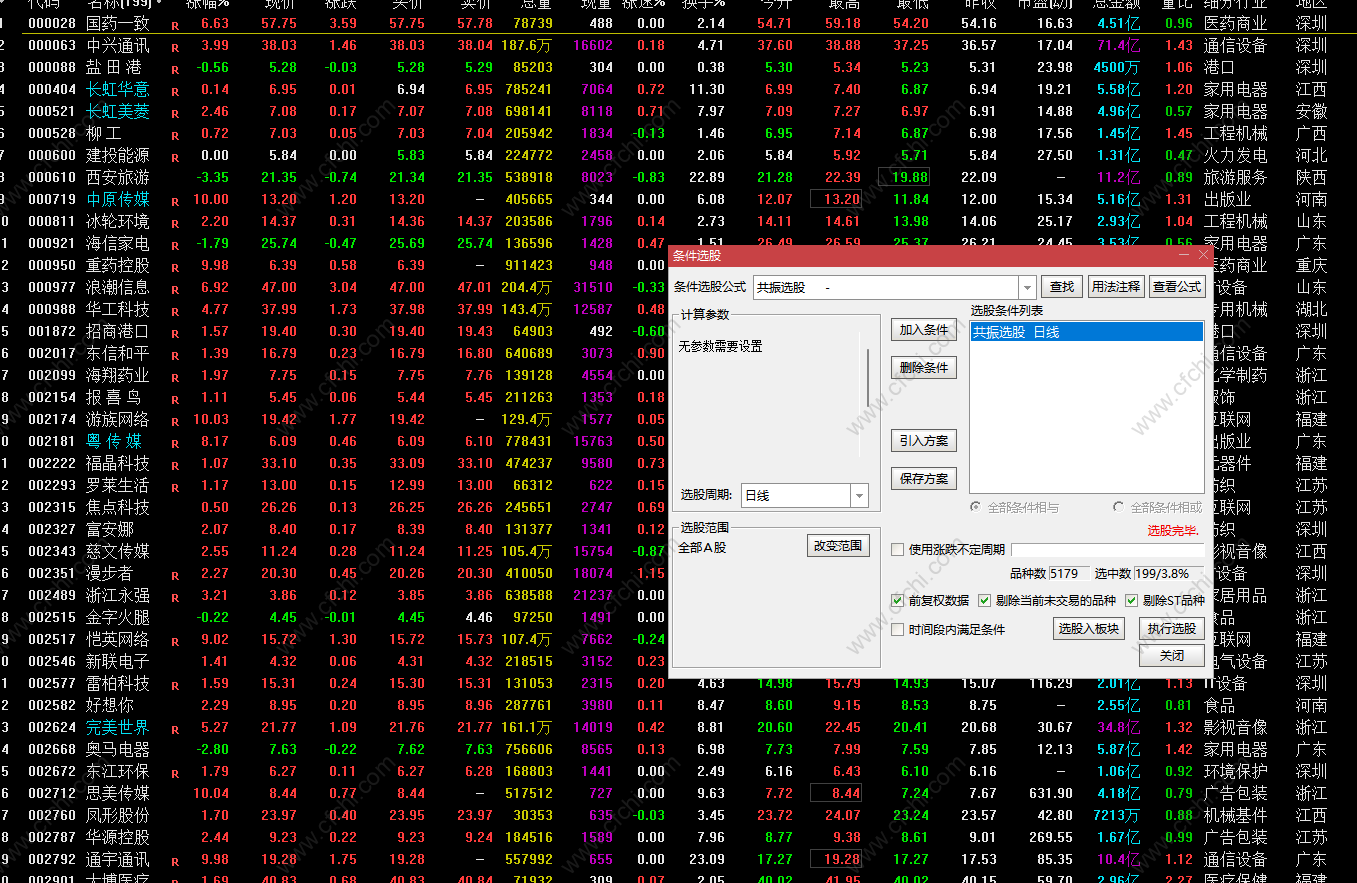The image size is (1357, 883).
Task: Toggle the 剔除ST品种 checkbox
Action: [x=1132, y=601]
